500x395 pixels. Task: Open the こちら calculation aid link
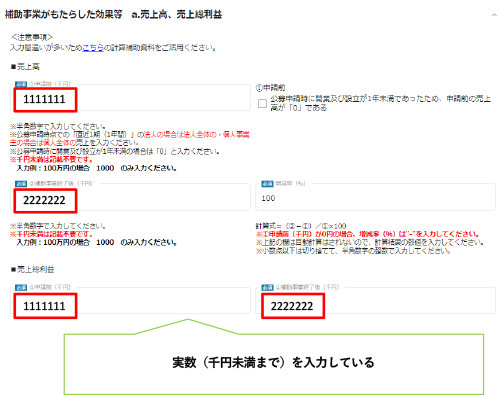pyautogui.click(x=93, y=48)
